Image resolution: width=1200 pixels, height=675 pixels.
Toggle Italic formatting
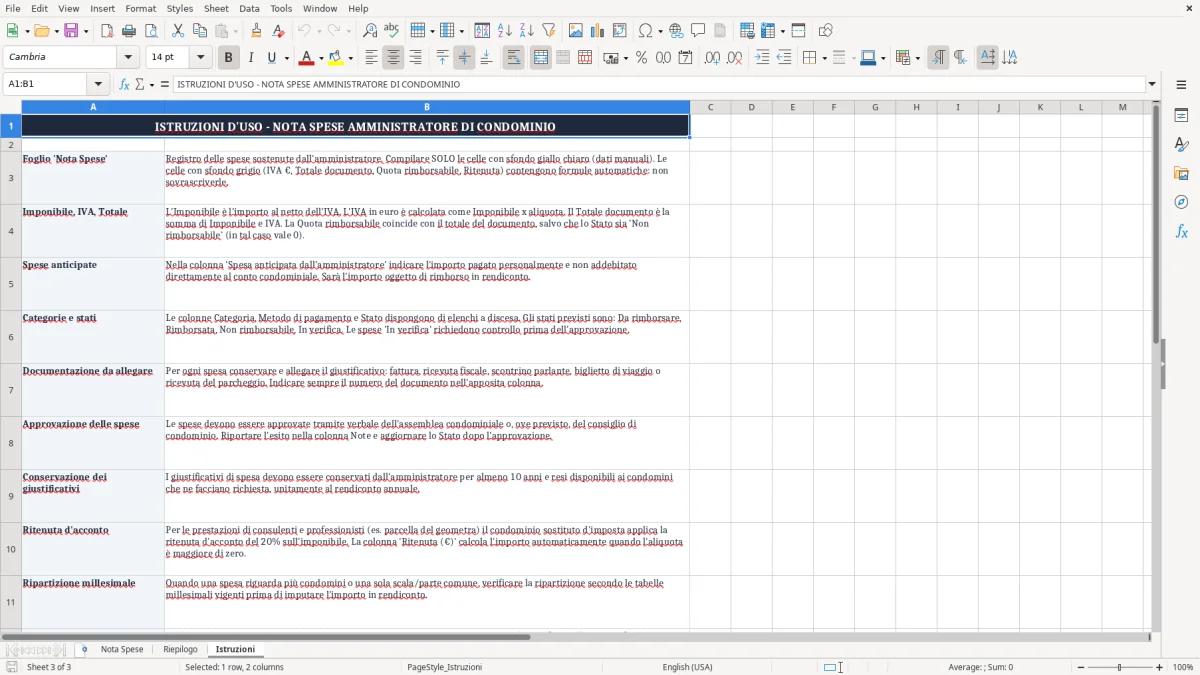(x=251, y=58)
